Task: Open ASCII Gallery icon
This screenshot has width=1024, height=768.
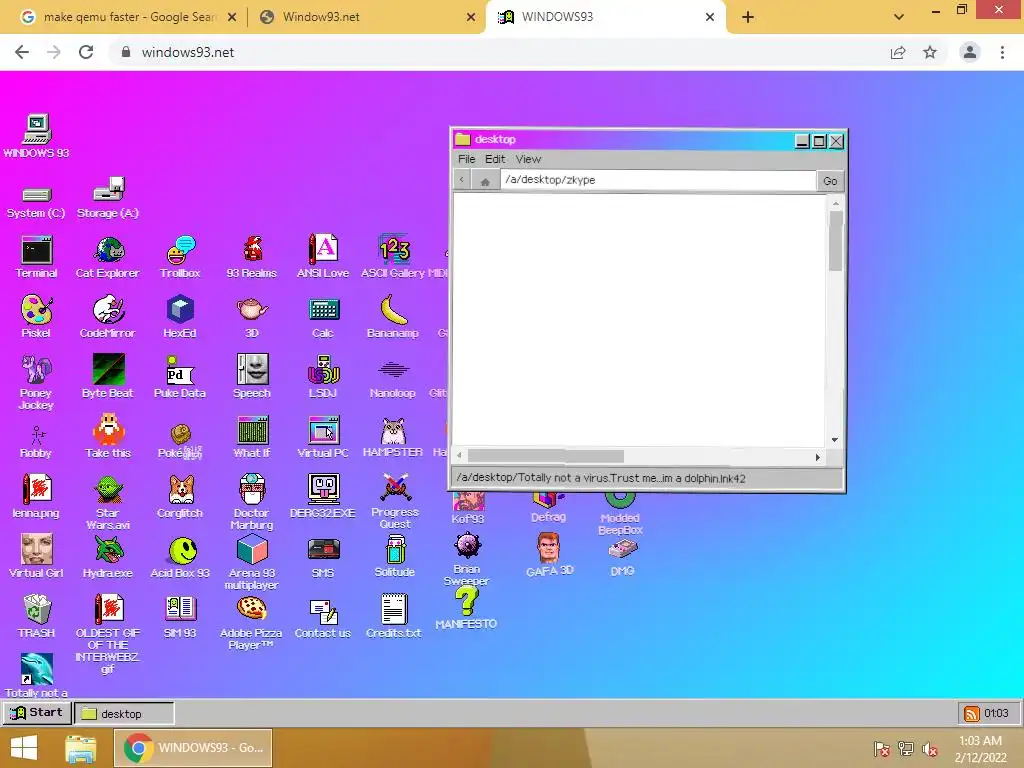Action: click(x=393, y=256)
